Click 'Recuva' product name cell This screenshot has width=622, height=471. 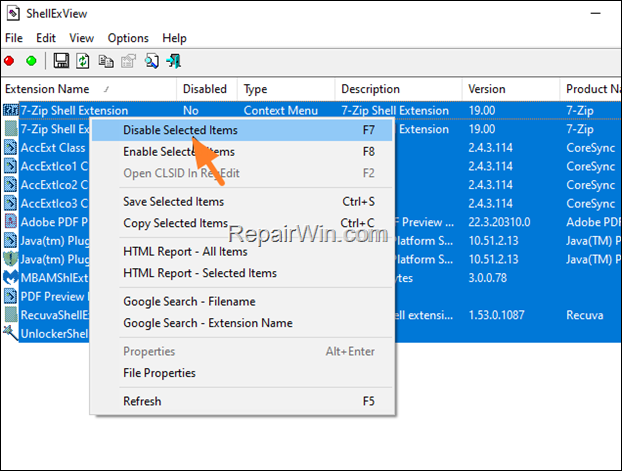585,315
